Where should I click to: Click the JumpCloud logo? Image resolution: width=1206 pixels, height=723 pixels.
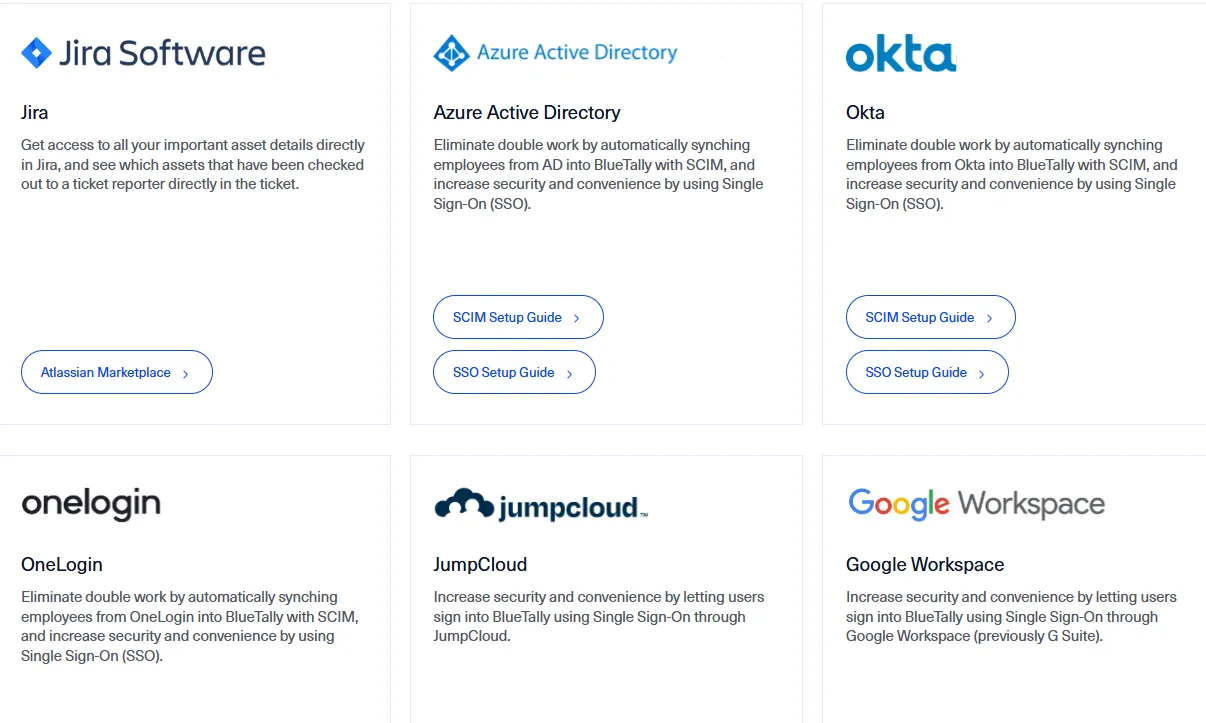point(541,505)
